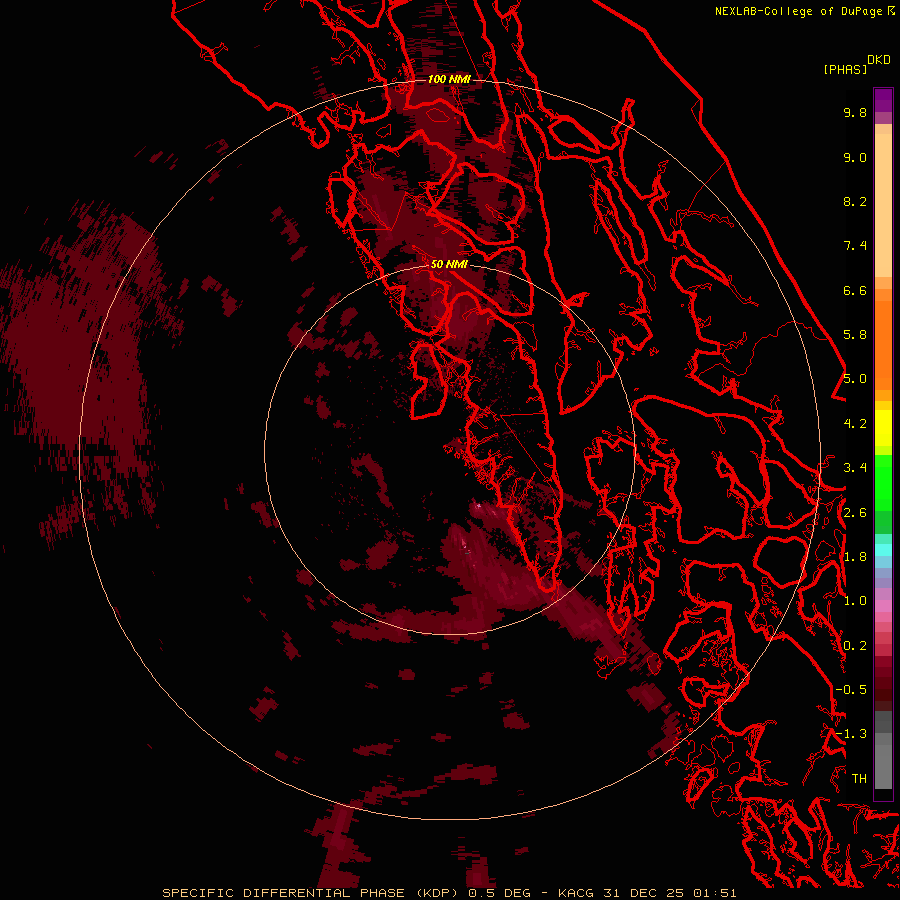
Task: Click the KACG station identifier
Action: tap(576, 893)
